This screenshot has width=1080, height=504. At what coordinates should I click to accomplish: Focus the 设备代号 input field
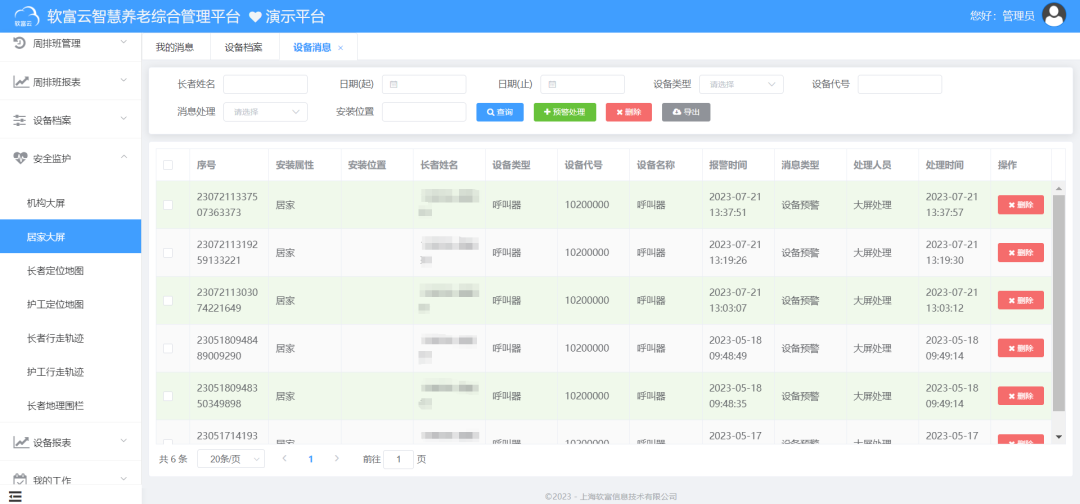click(900, 84)
